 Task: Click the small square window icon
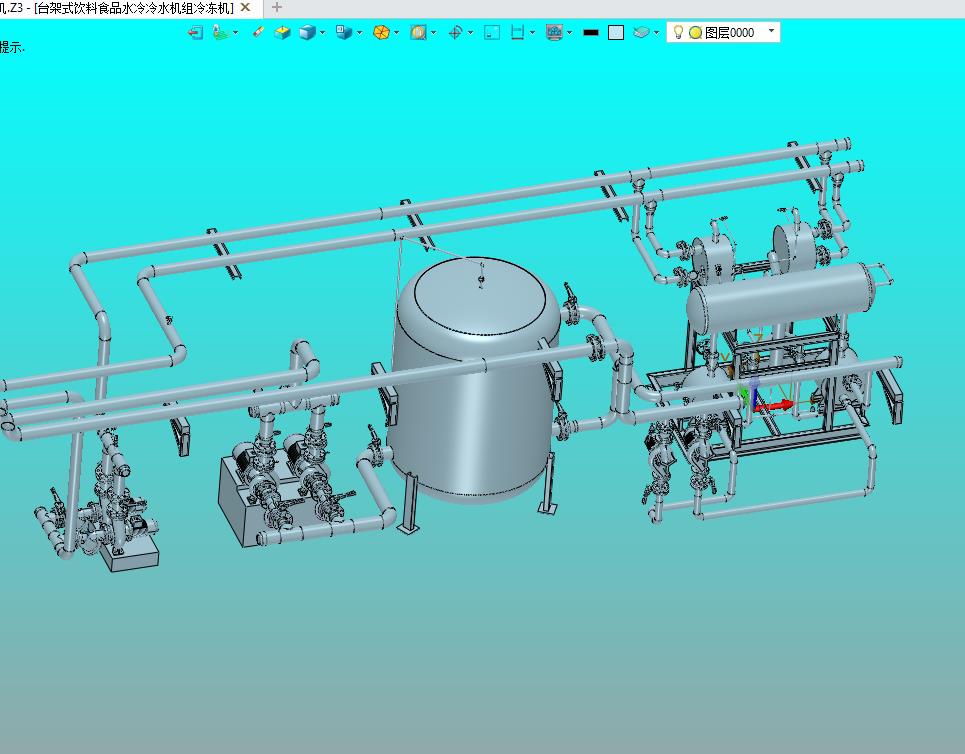pyautogui.click(x=492, y=33)
